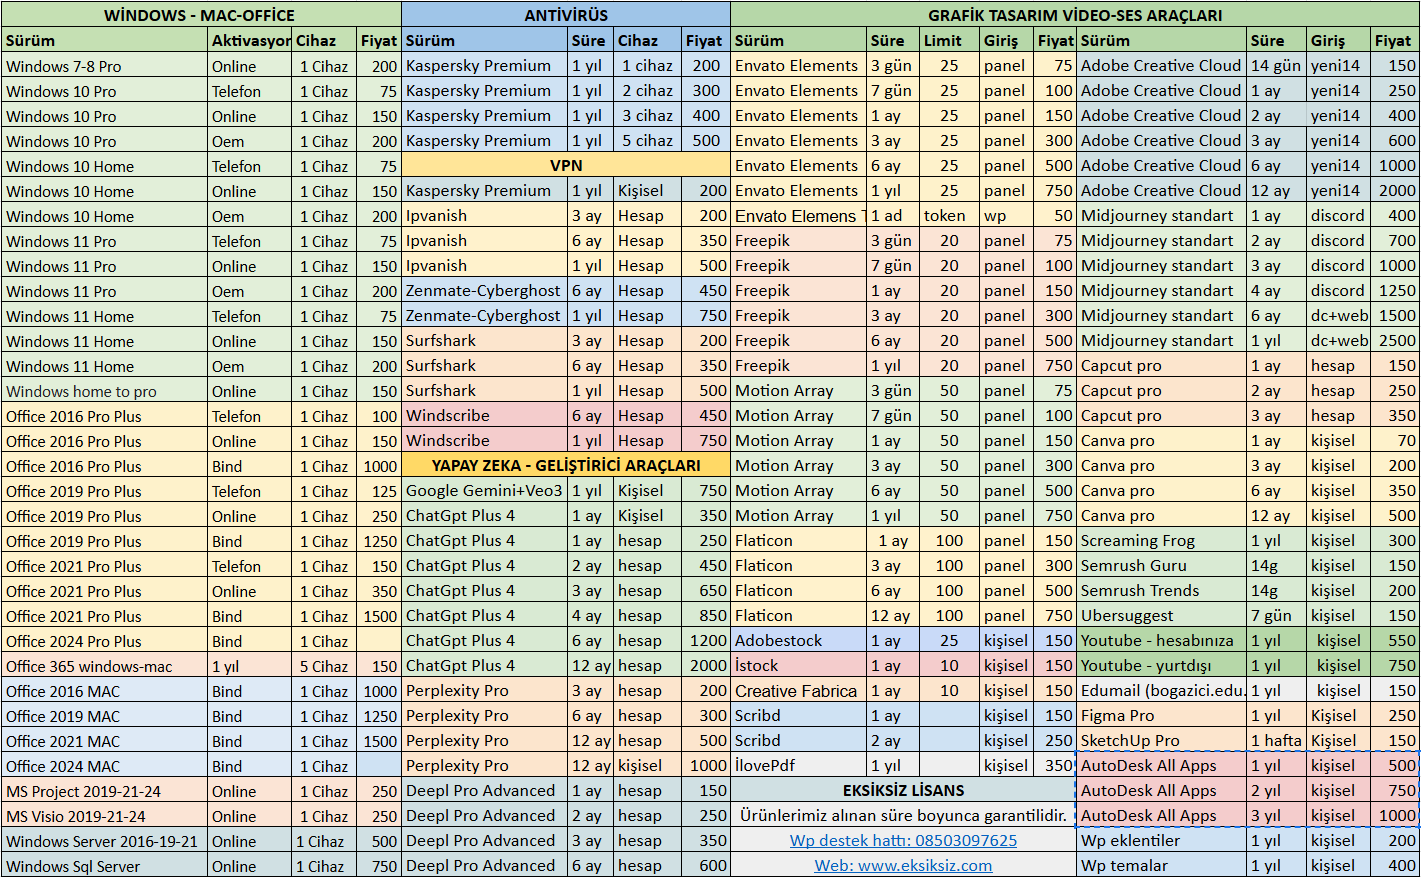Select the yellow VPN header cell
This screenshot has width=1421, height=877.
(566, 165)
